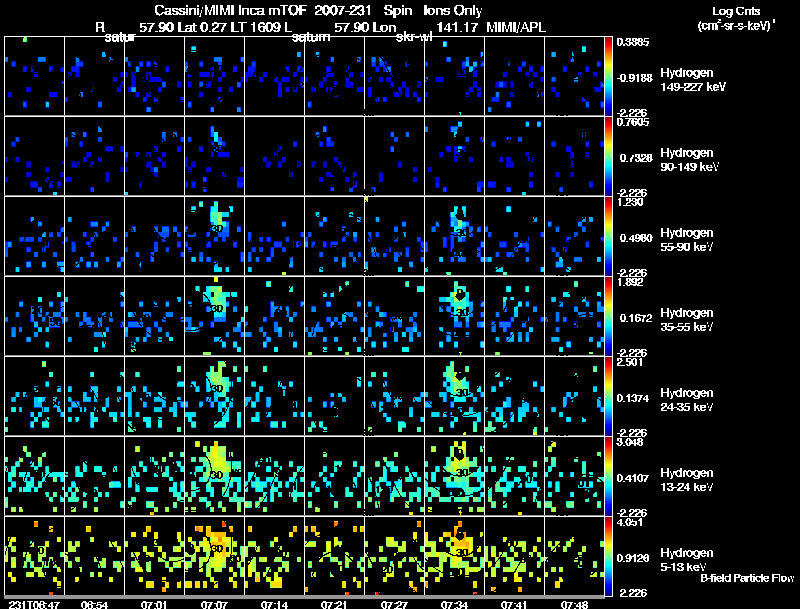Select the Hydrogen 149-227 keV panel at 07:01
The image size is (800, 609).
click(155, 76)
